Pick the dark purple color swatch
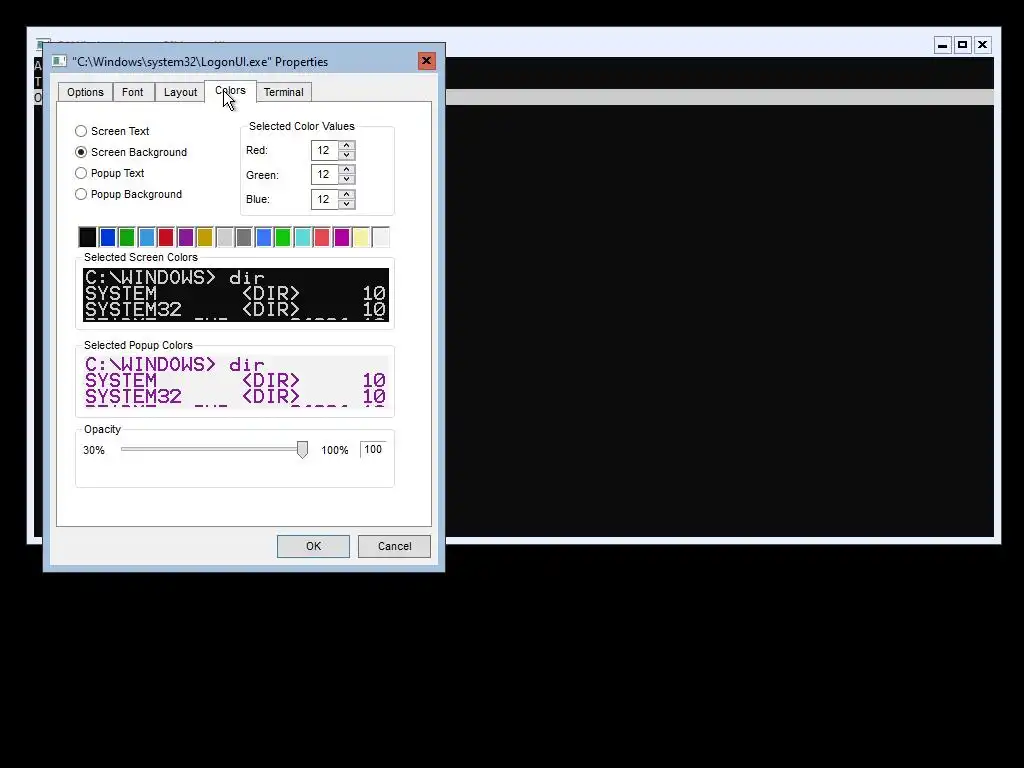This screenshot has width=1024, height=768. tap(185, 237)
